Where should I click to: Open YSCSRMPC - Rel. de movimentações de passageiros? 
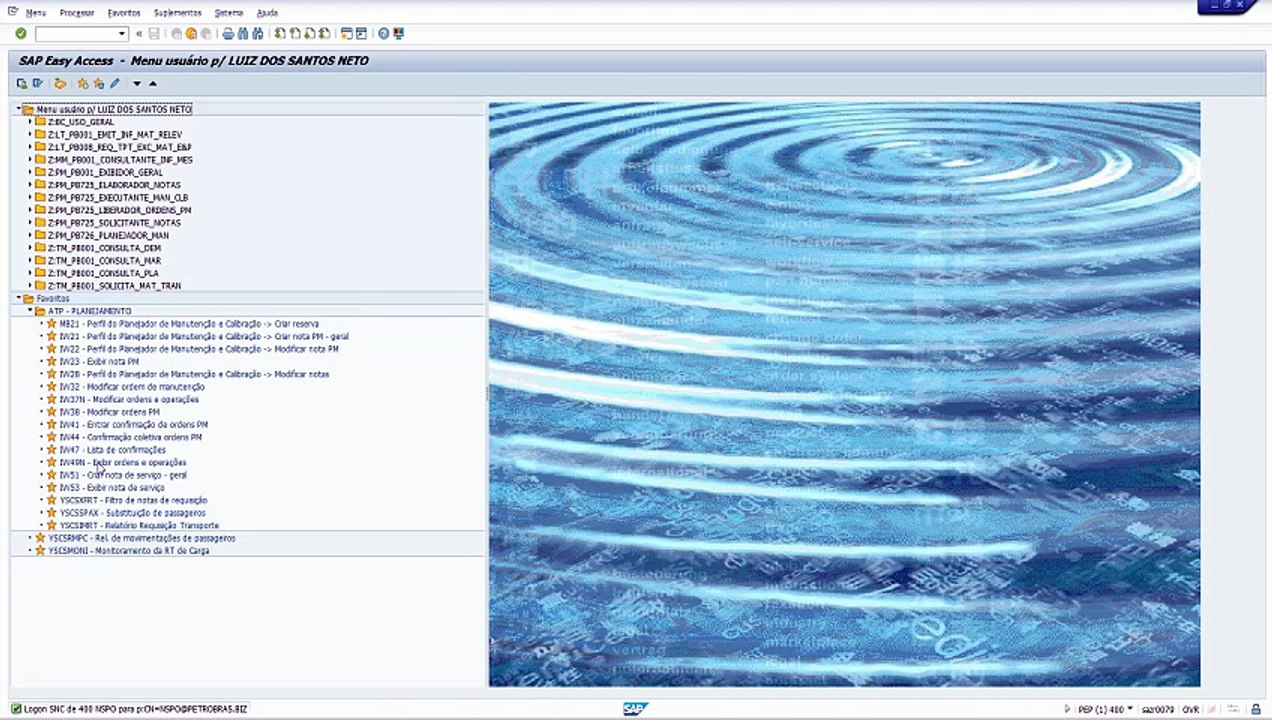141,538
